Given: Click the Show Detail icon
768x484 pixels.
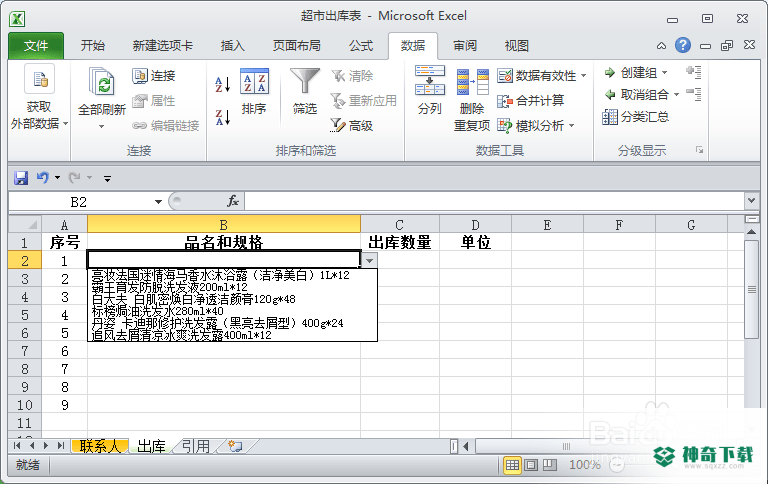Looking at the screenshot, I should pyautogui.click(x=694, y=73).
